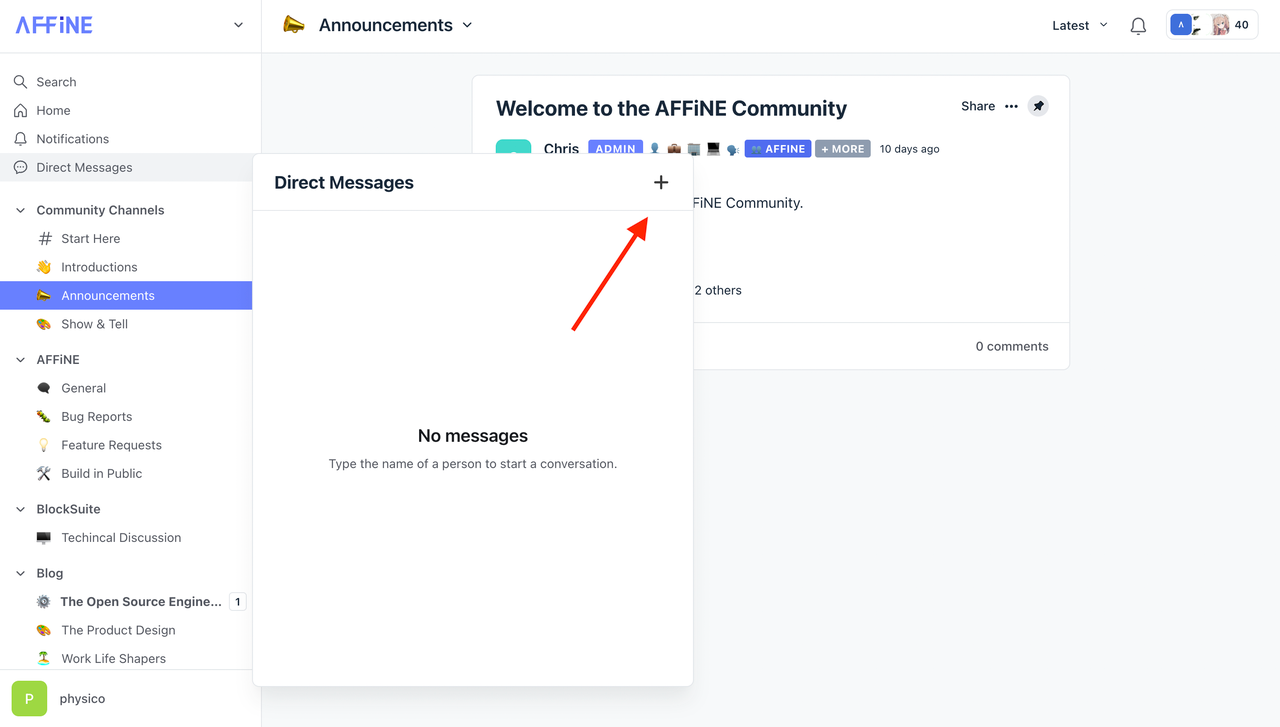Click the '2 others' text on post
The height and width of the screenshot is (727, 1280).
(718, 290)
